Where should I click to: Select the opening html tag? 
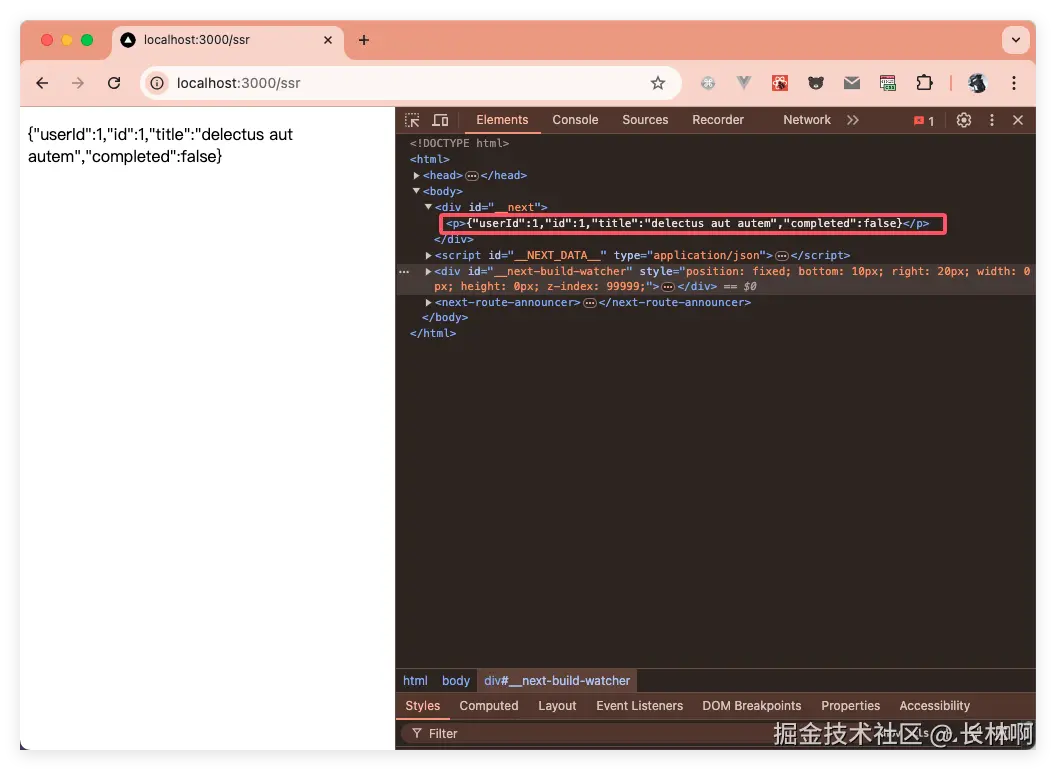pos(429,159)
